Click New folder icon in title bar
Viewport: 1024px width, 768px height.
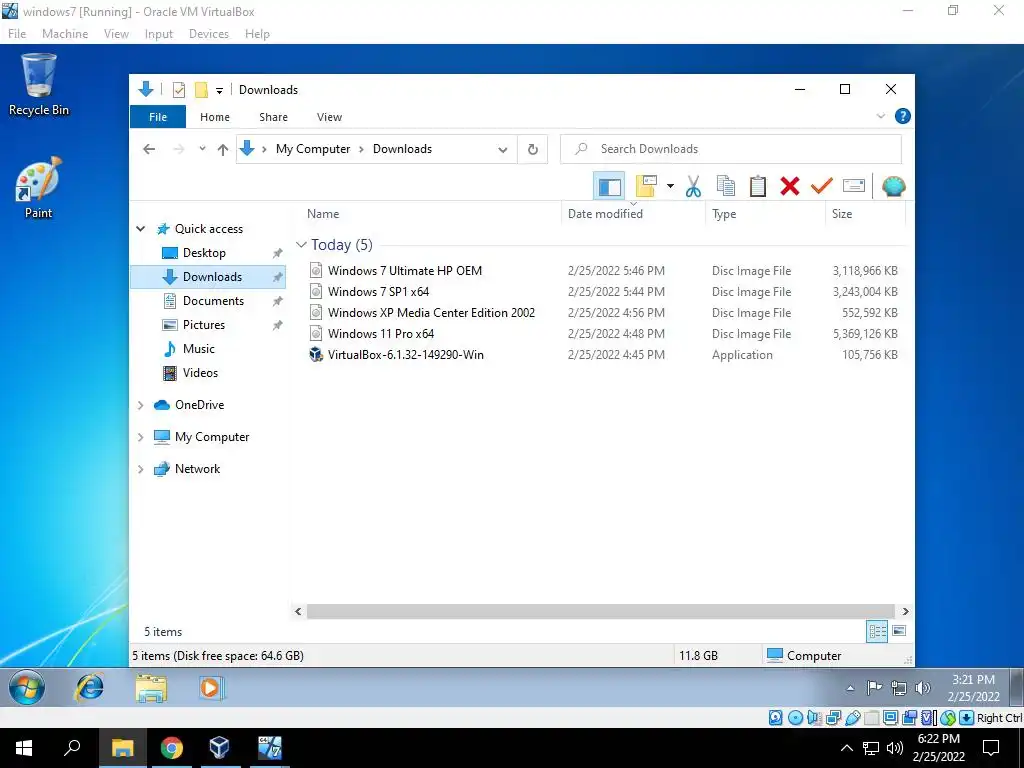(201, 90)
